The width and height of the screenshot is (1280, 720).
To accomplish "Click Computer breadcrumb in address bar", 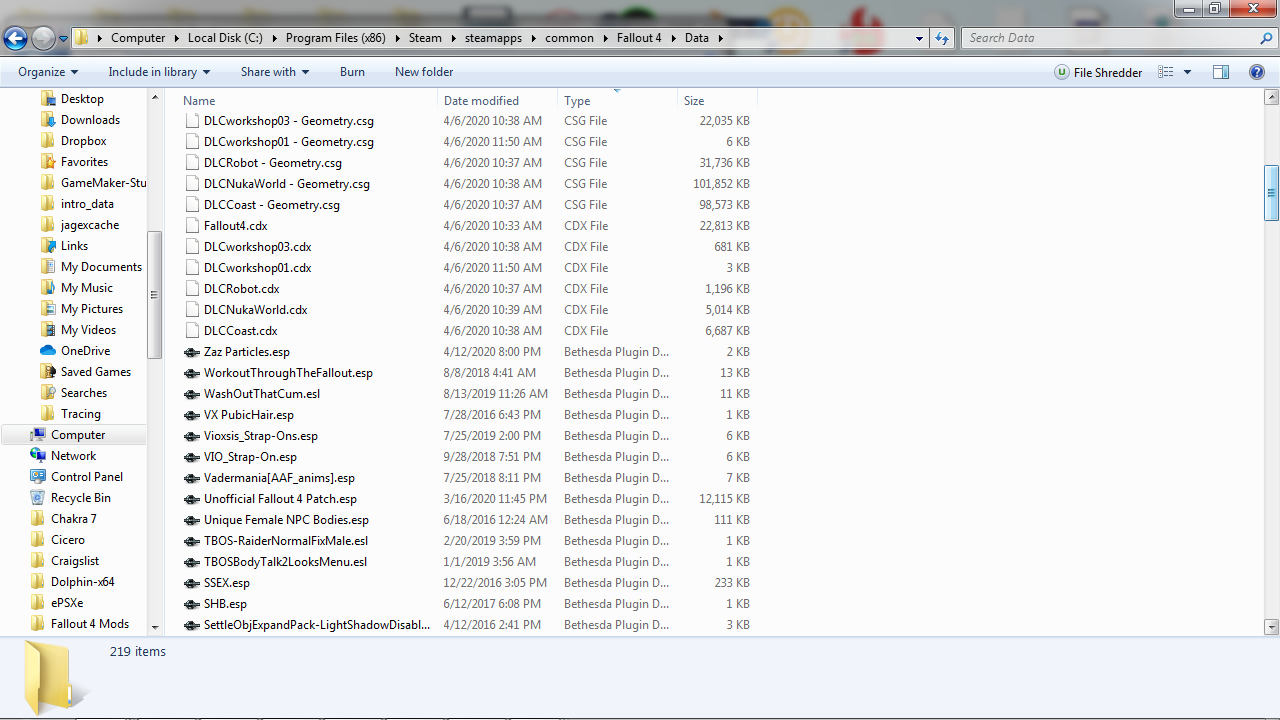I will tap(138, 38).
